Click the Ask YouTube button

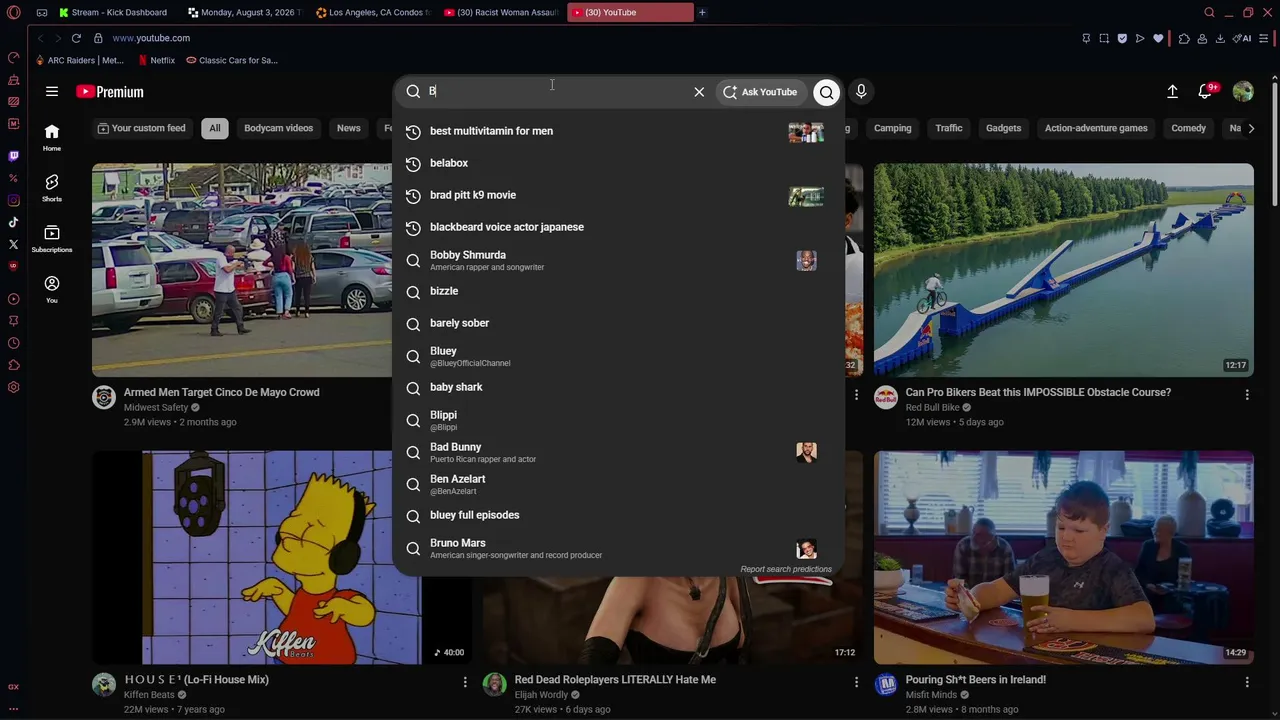click(x=761, y=92)
